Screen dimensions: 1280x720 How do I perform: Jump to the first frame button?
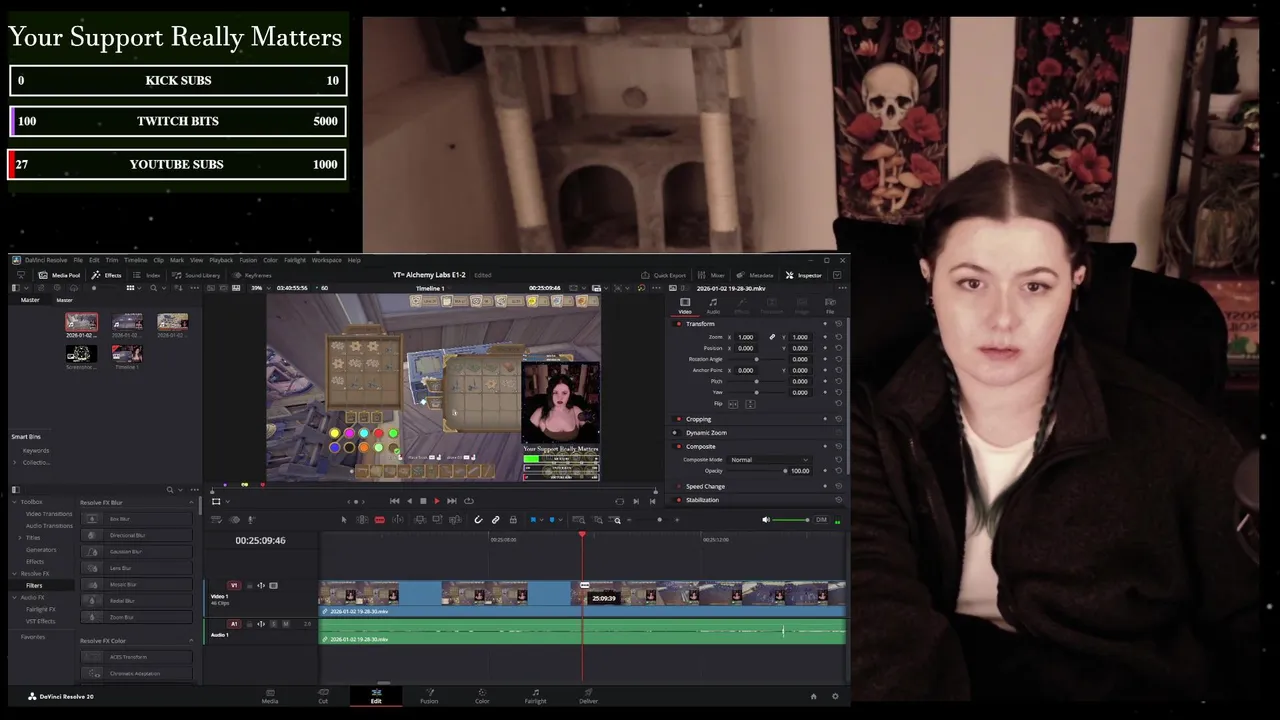(394, 501)
